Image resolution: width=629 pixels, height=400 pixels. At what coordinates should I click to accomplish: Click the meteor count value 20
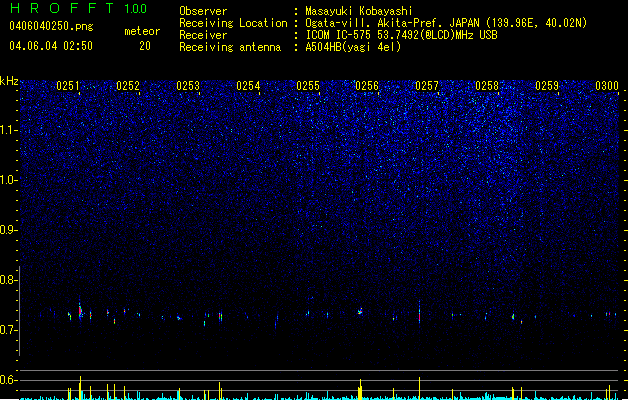pos(145,46)
